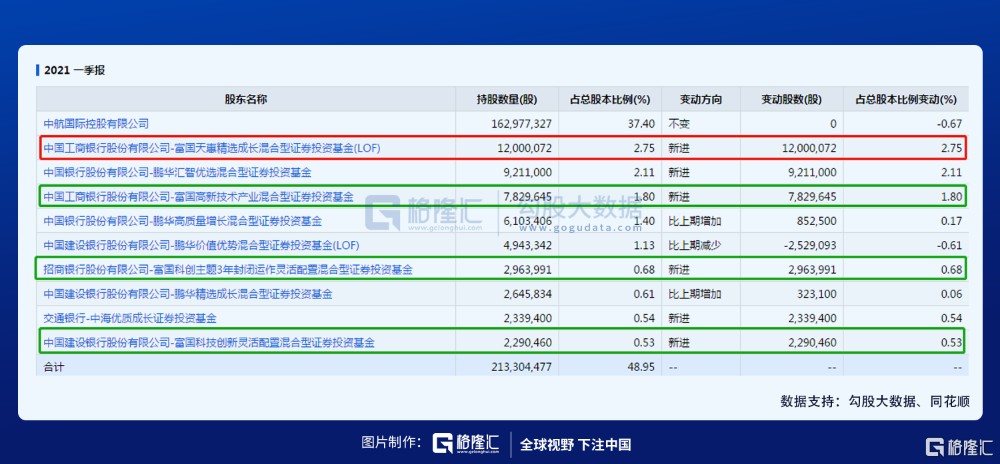Click the 格隆汇 logo beside 图片制作
1000x464 pixels.
tap(466, 444)
